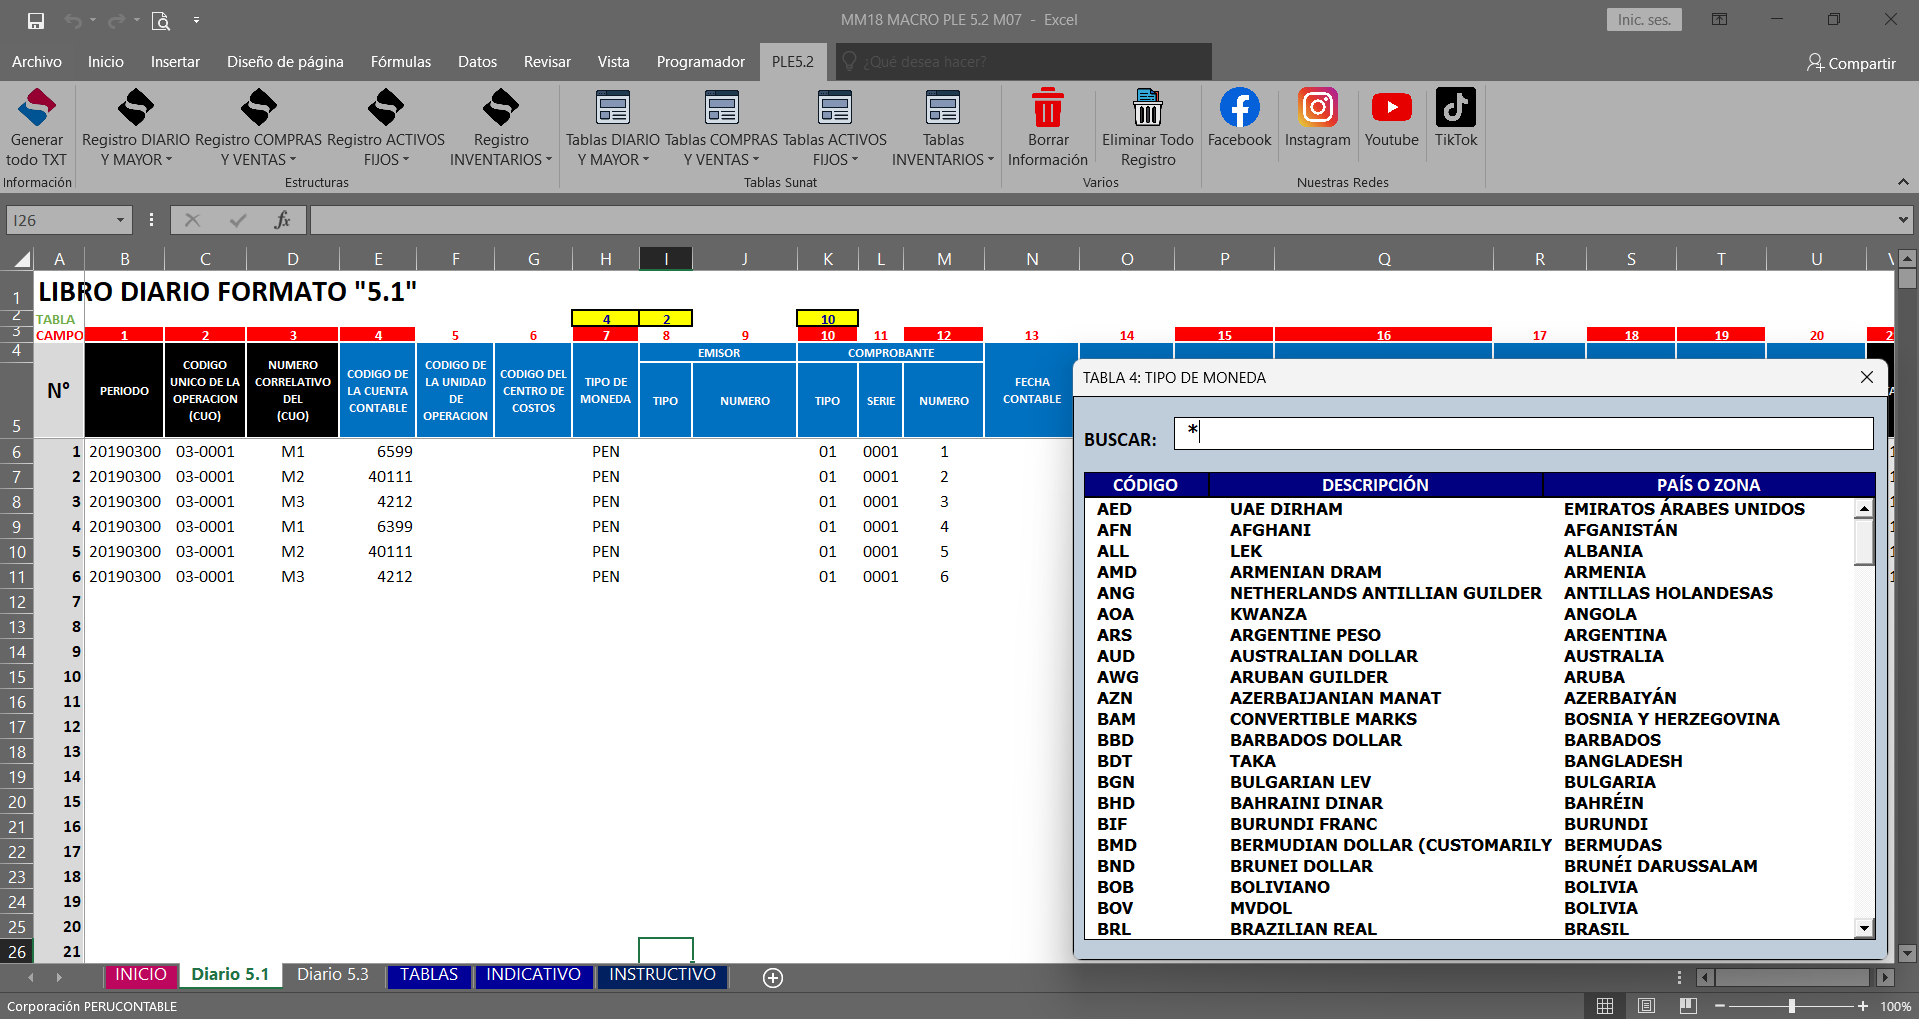
Task: Click the BUSCAR search text field
Action: (1522, 433)
